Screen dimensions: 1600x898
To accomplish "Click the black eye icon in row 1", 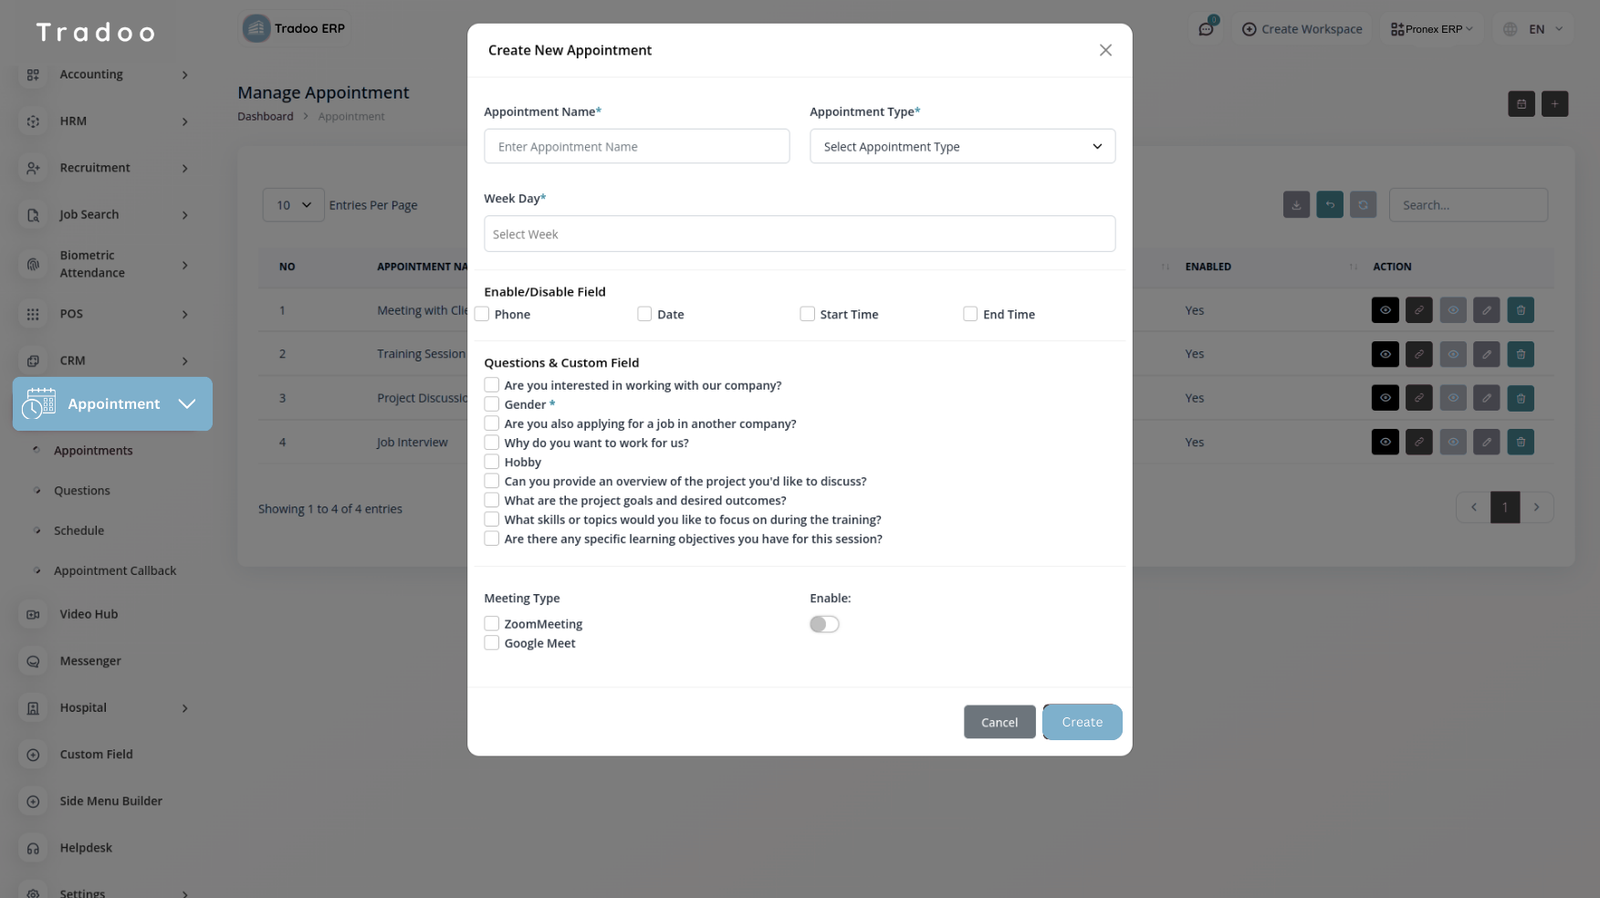I will 1385,310.
